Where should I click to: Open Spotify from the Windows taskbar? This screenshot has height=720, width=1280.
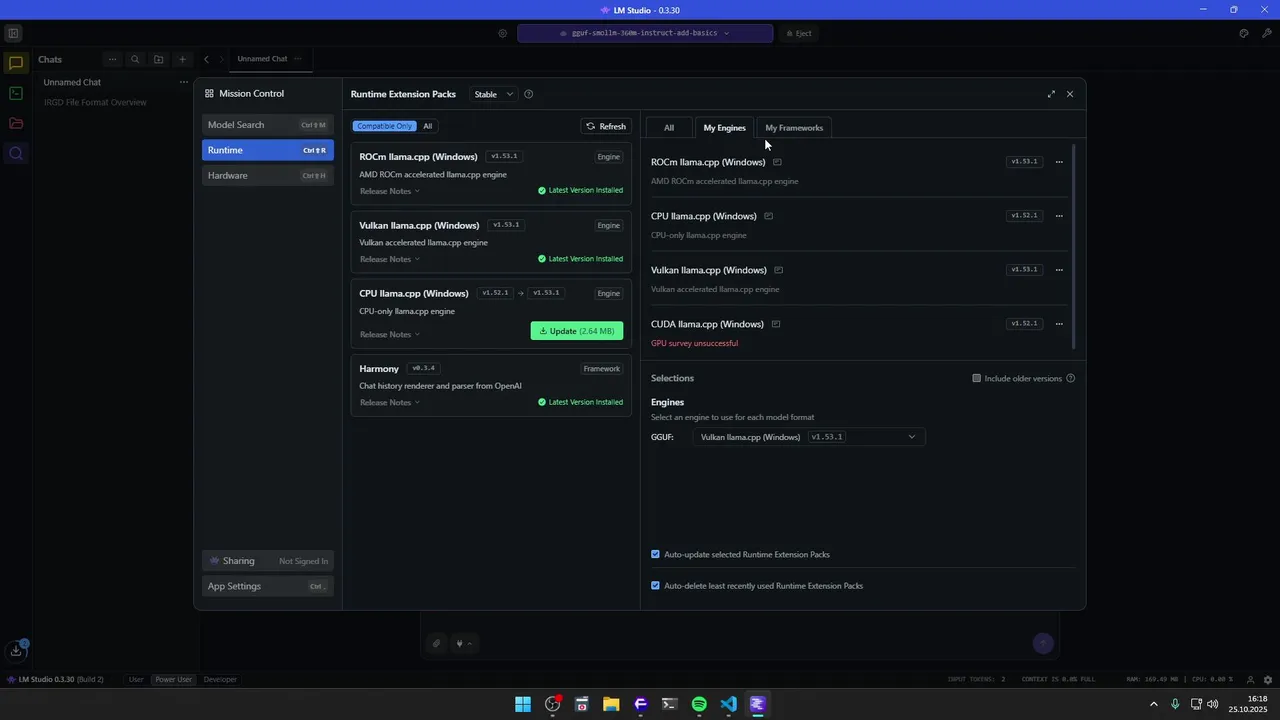point(699,704)
